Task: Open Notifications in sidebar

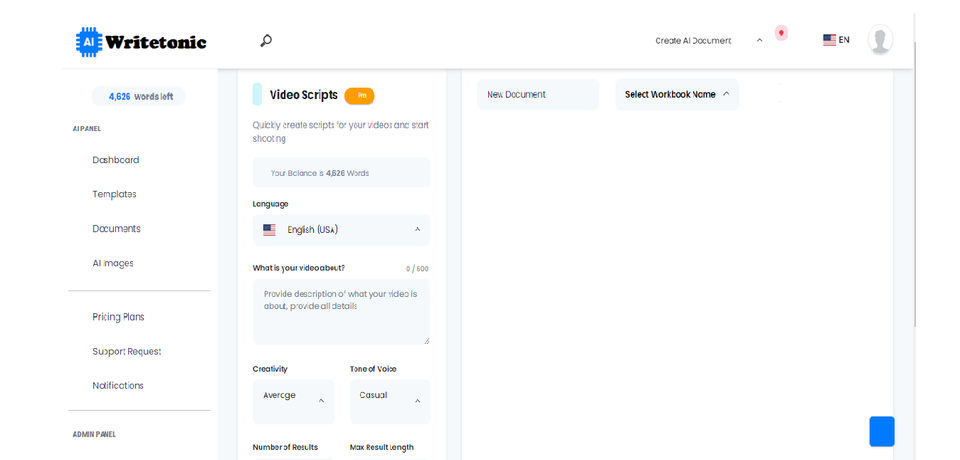Action: point(118,386)
